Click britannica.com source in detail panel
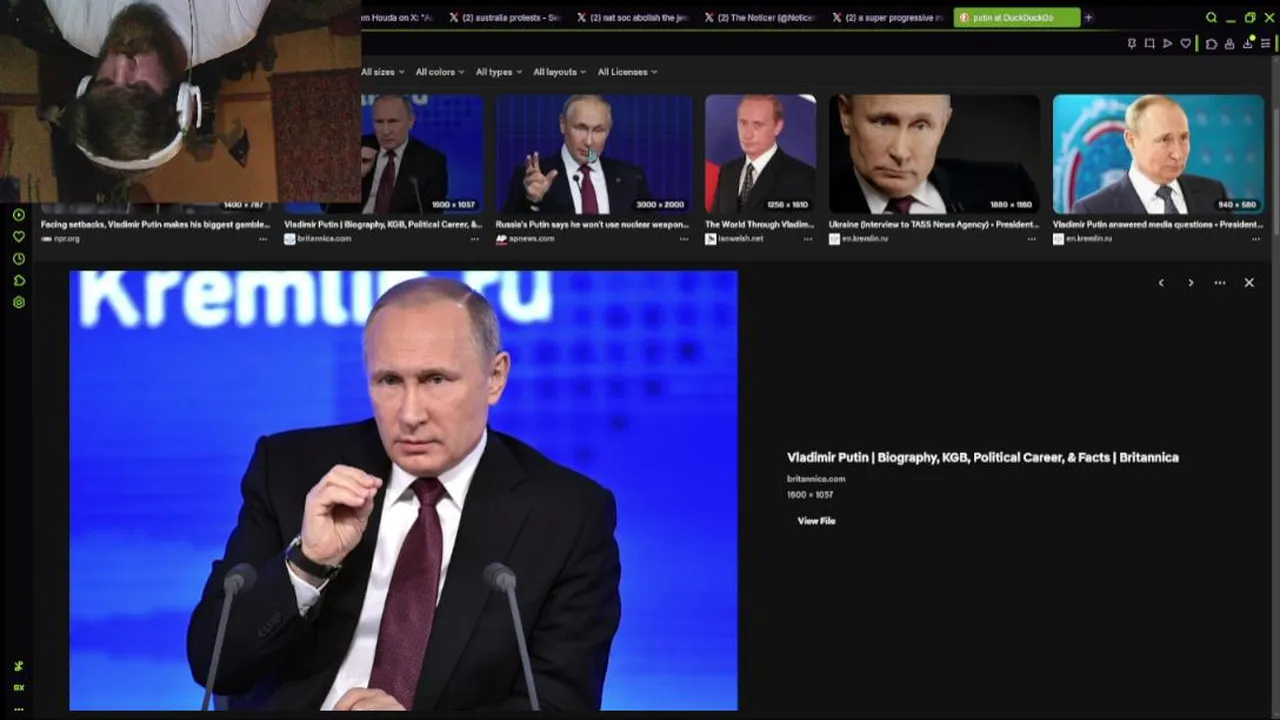Screen dimensions: 1280x720 click(816, 479)
